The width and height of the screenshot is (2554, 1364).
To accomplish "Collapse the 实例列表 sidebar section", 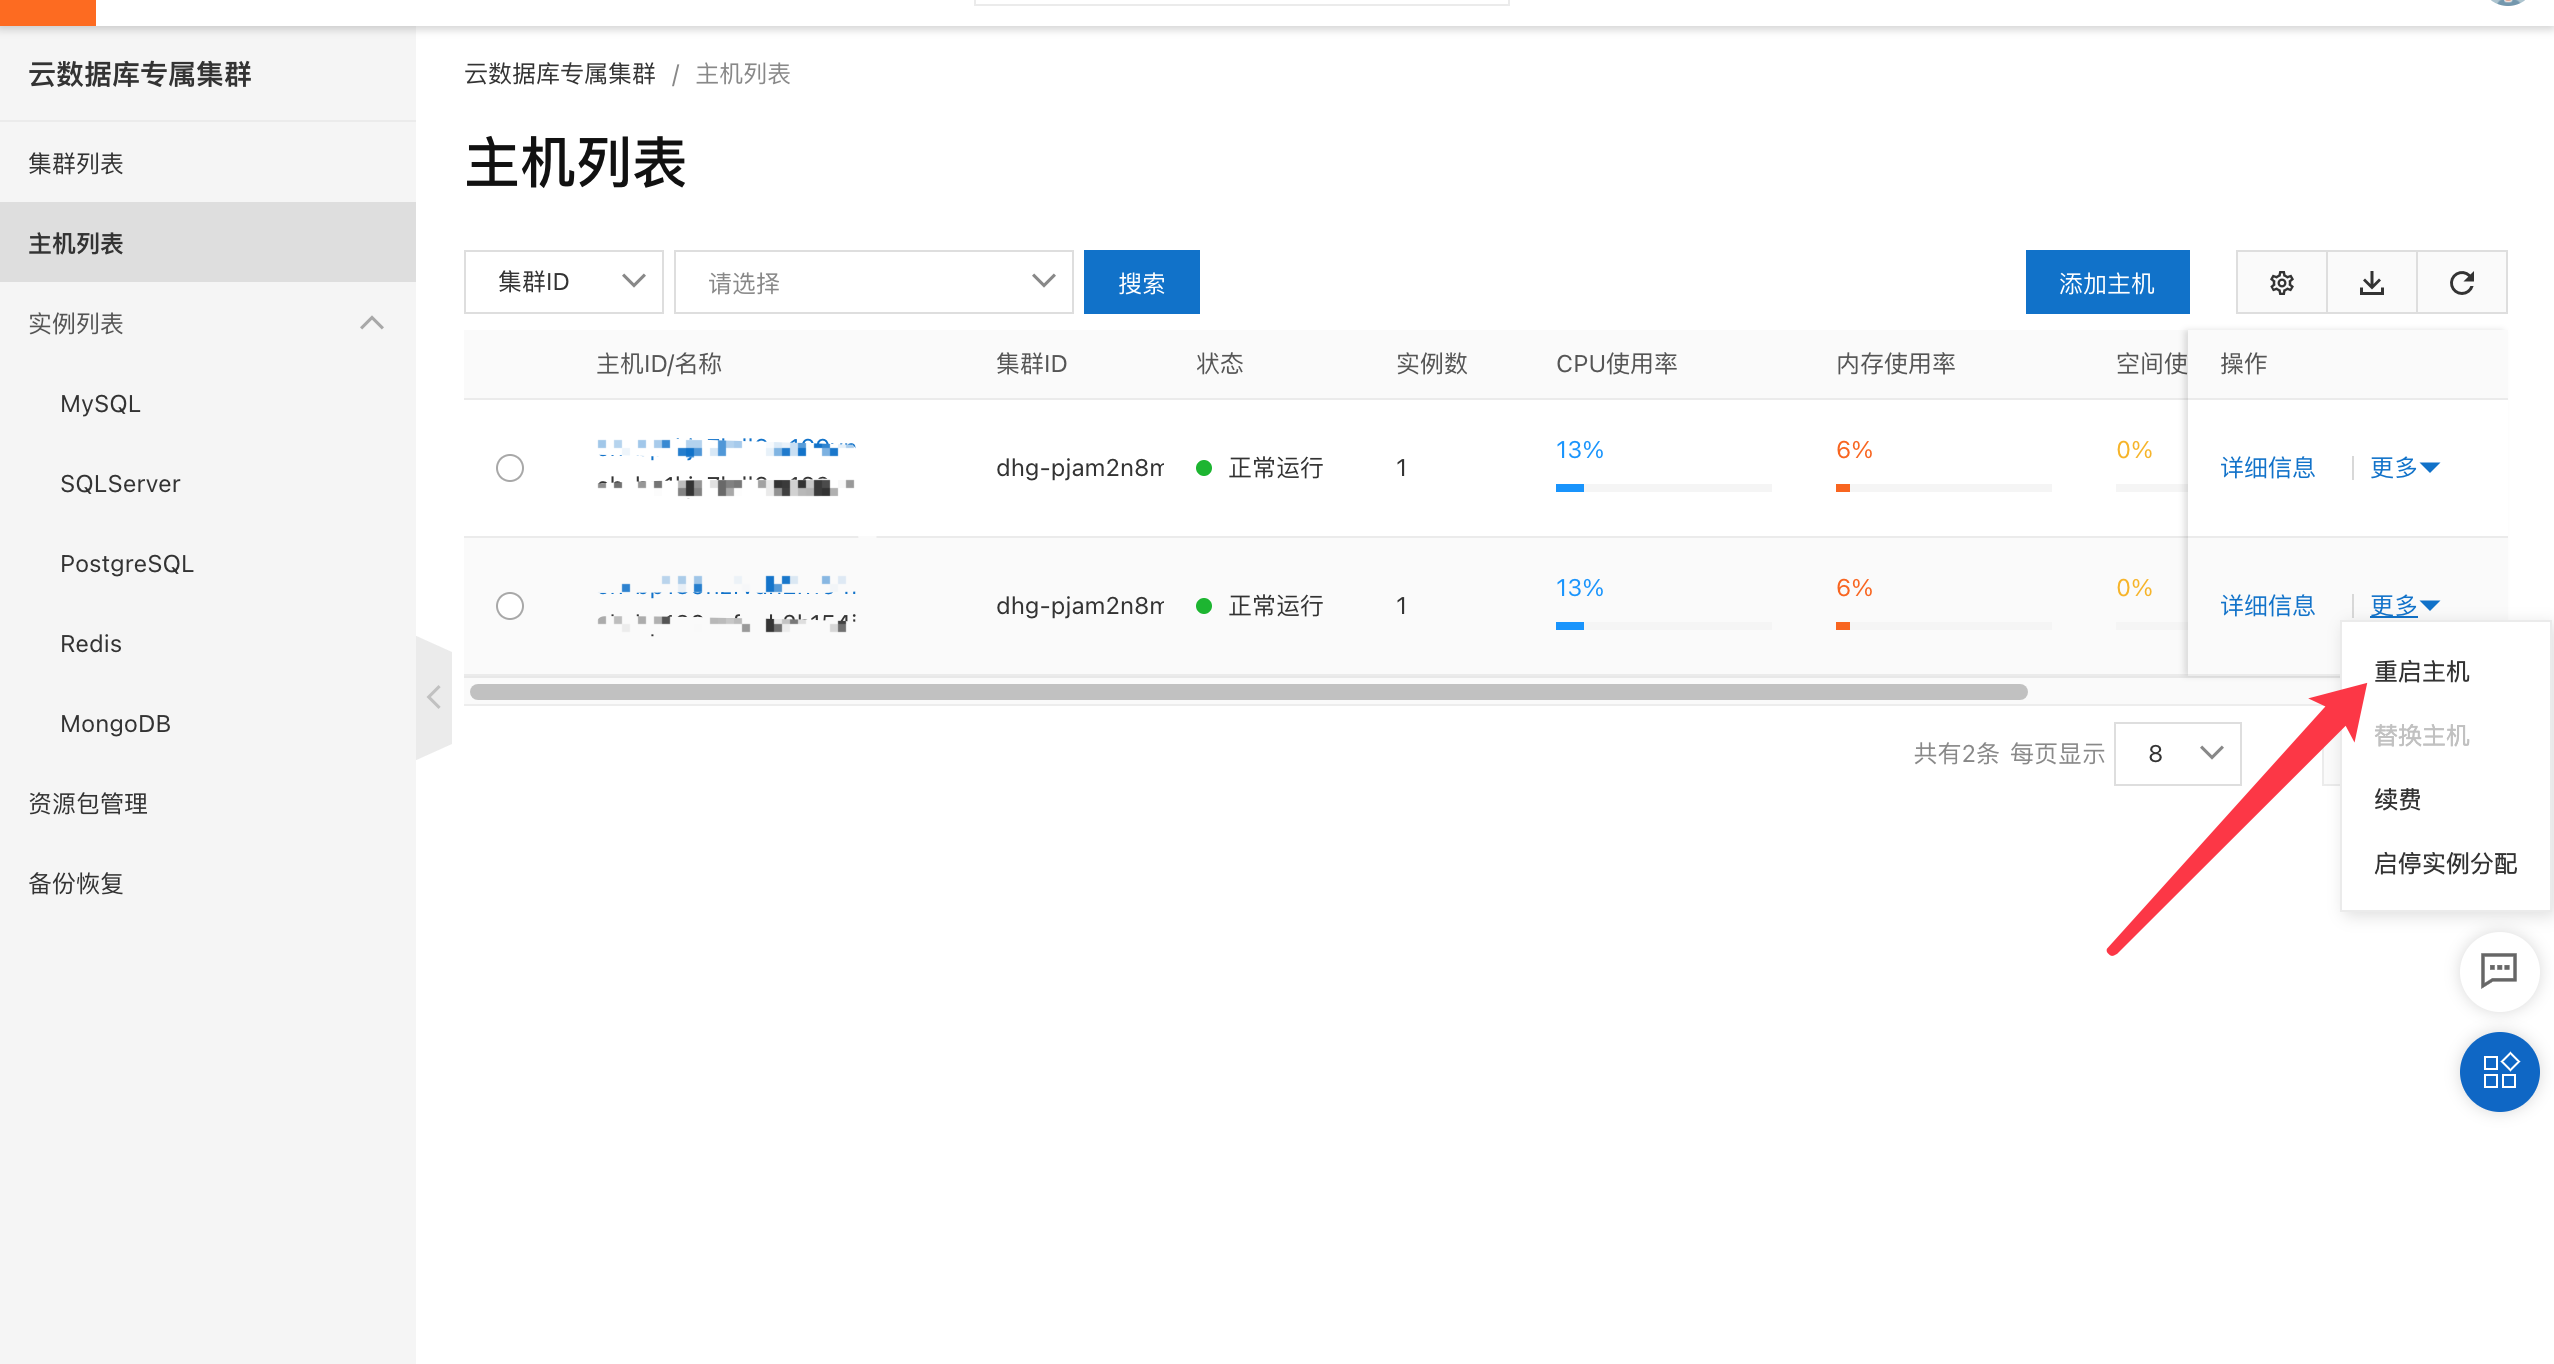I will [x=373, y=323].
